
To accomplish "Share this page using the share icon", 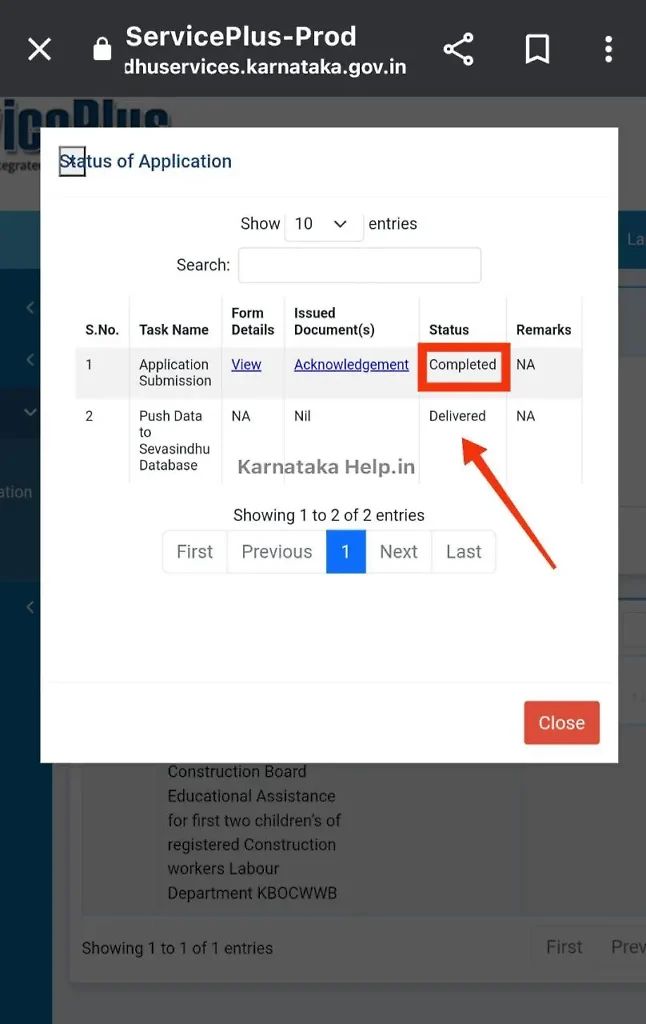I will (x=459, y=49).
